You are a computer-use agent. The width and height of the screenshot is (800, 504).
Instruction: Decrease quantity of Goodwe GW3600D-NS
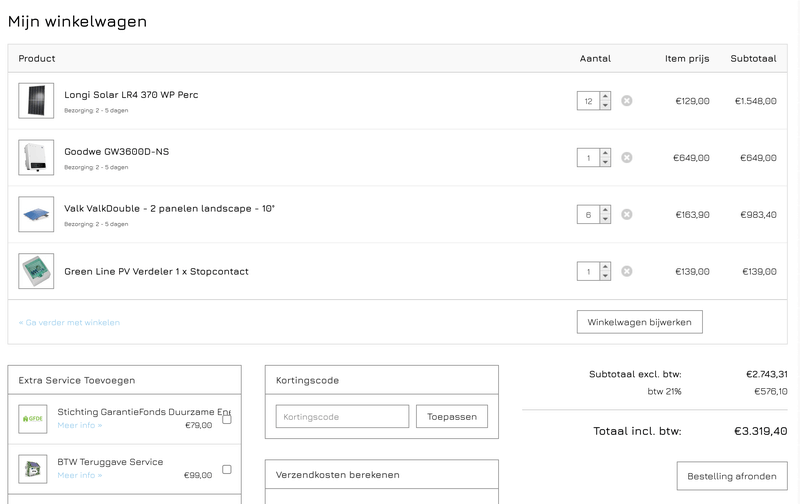605,162
